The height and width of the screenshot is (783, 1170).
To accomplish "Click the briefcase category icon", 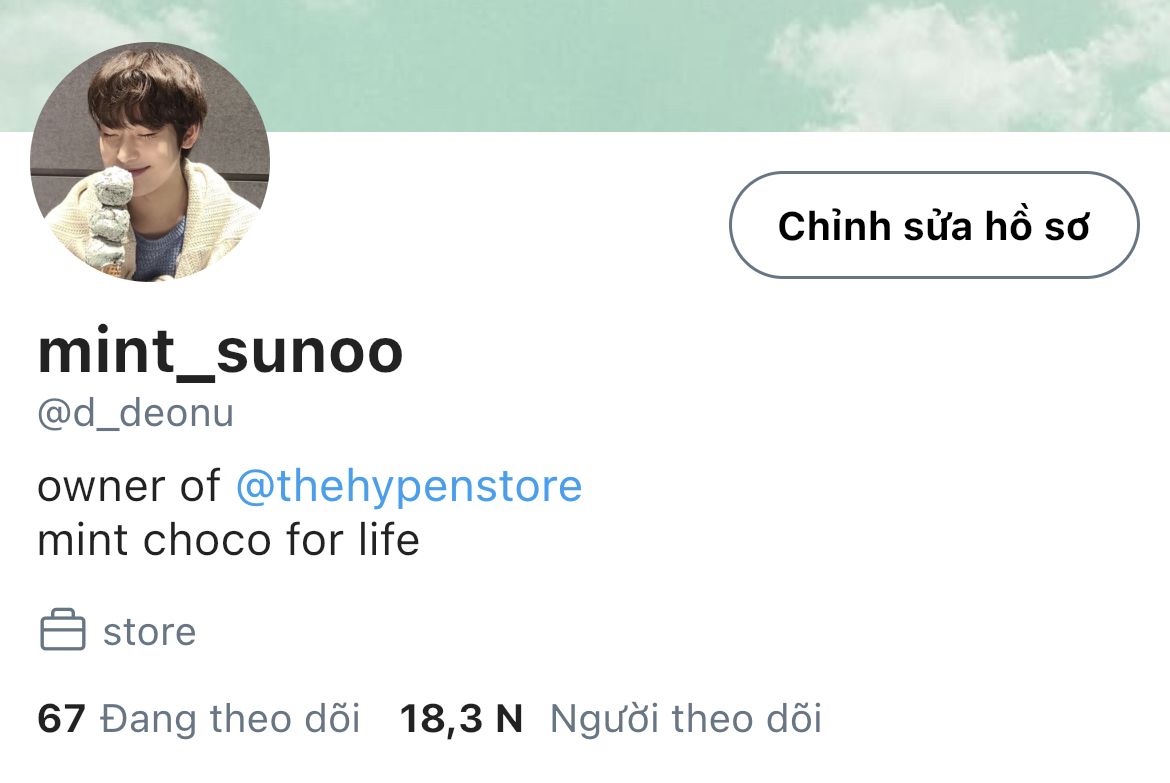I will [63, 630].
